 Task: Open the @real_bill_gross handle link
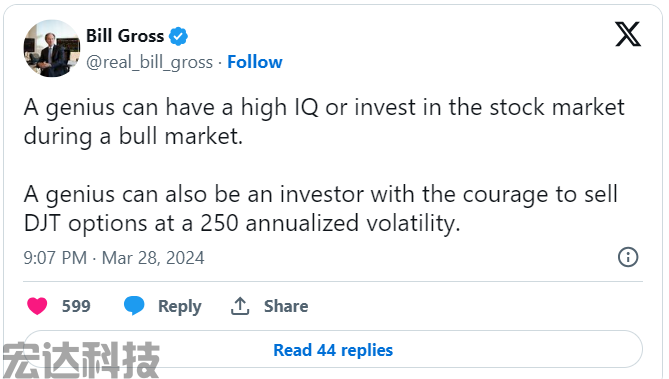tap(149, 62)
